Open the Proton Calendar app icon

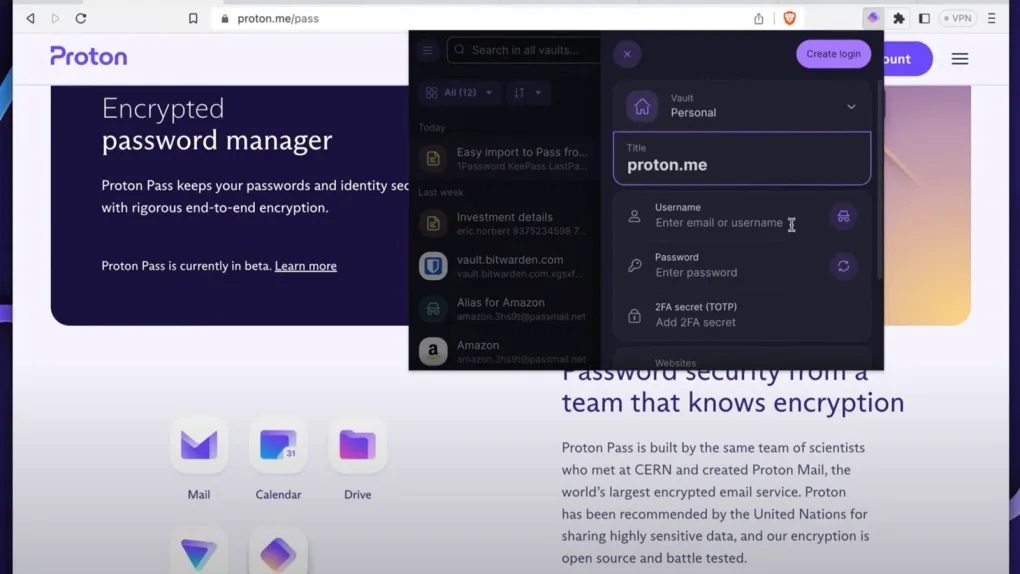coord(278,446)
